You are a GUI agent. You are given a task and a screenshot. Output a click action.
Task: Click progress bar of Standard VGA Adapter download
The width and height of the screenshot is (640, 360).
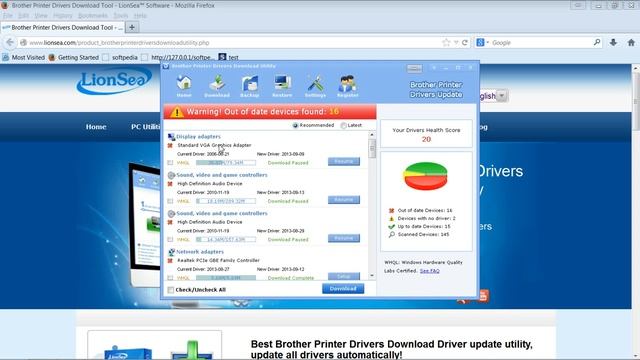tap(226, 163)
